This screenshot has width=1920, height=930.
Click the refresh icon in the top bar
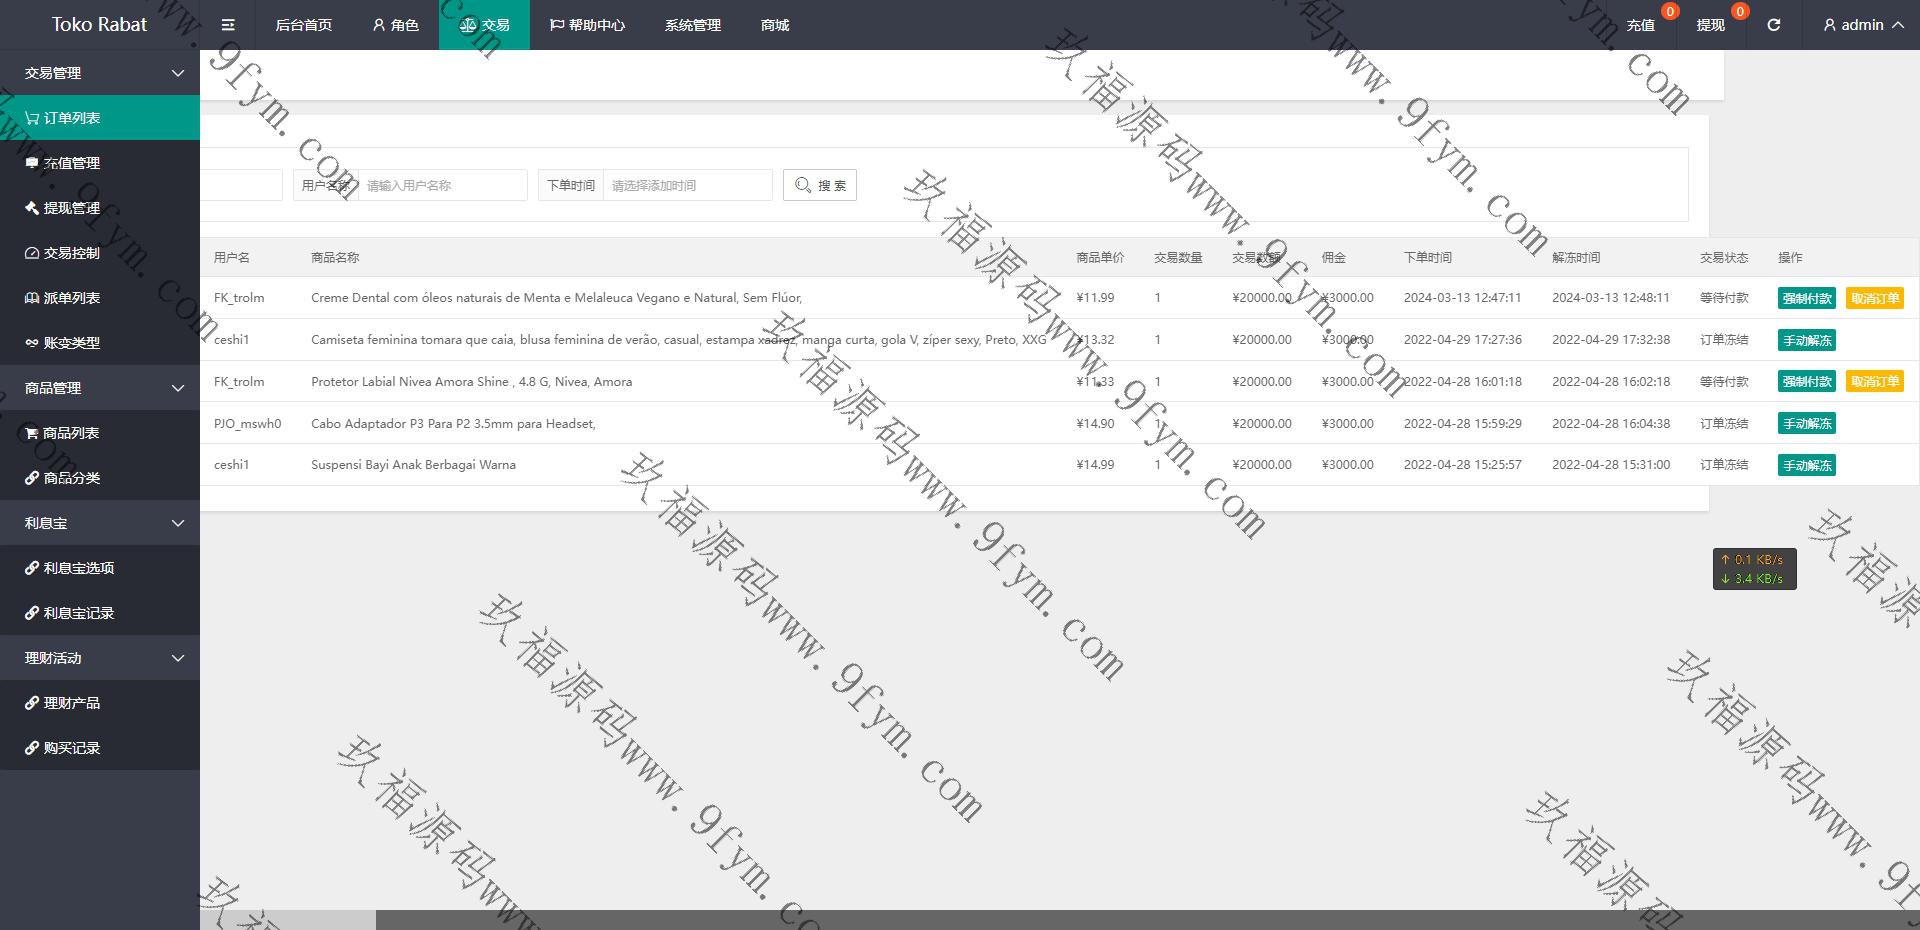pyautogui.click(x=1773, y=25)
